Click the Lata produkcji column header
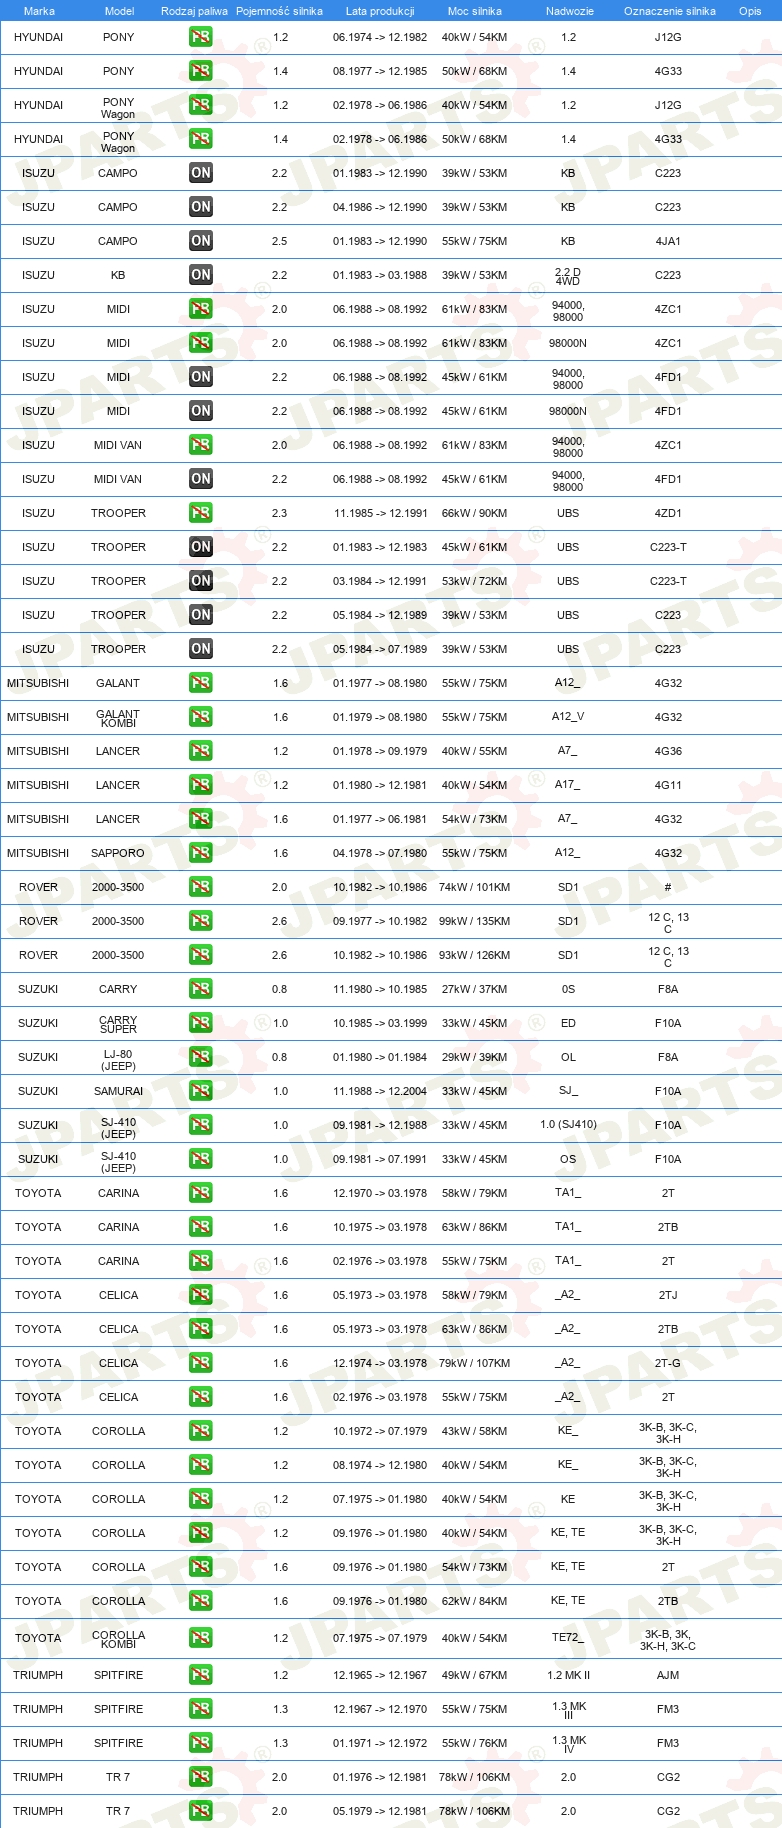The width and height of the screenshot is (782, 1828). (380, 11)
